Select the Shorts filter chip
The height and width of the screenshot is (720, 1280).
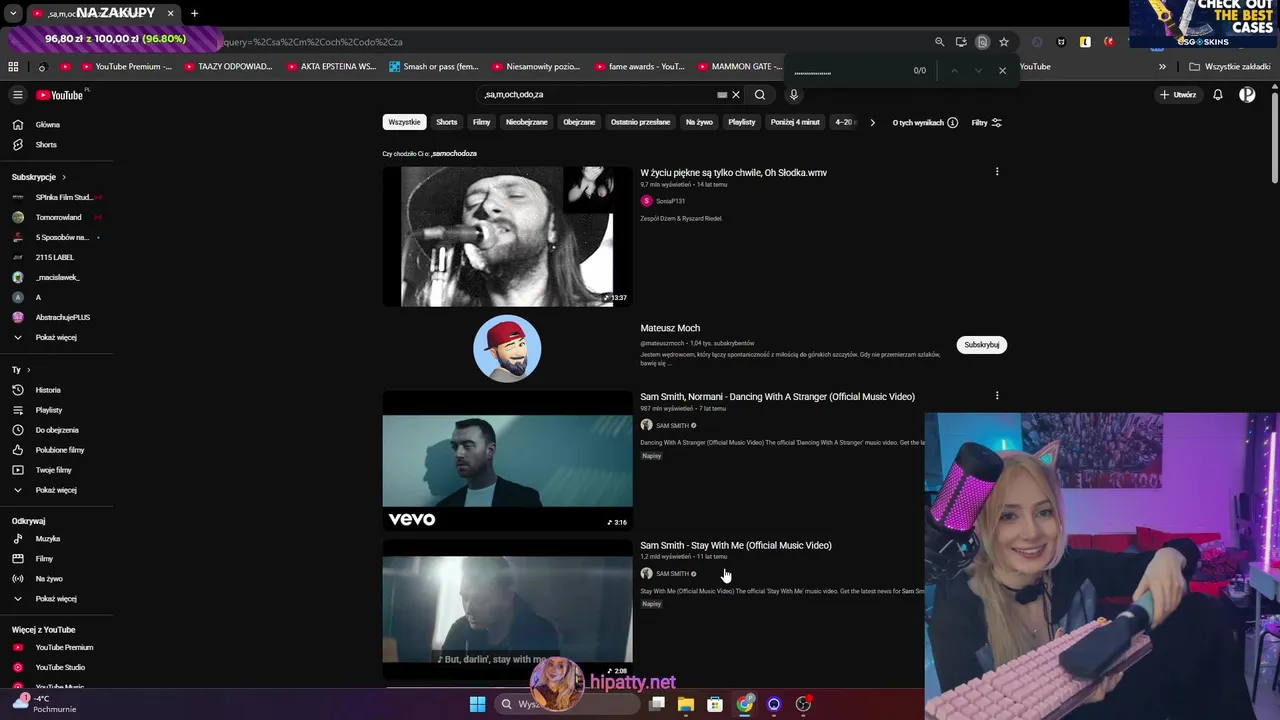[x=447, y=122]
